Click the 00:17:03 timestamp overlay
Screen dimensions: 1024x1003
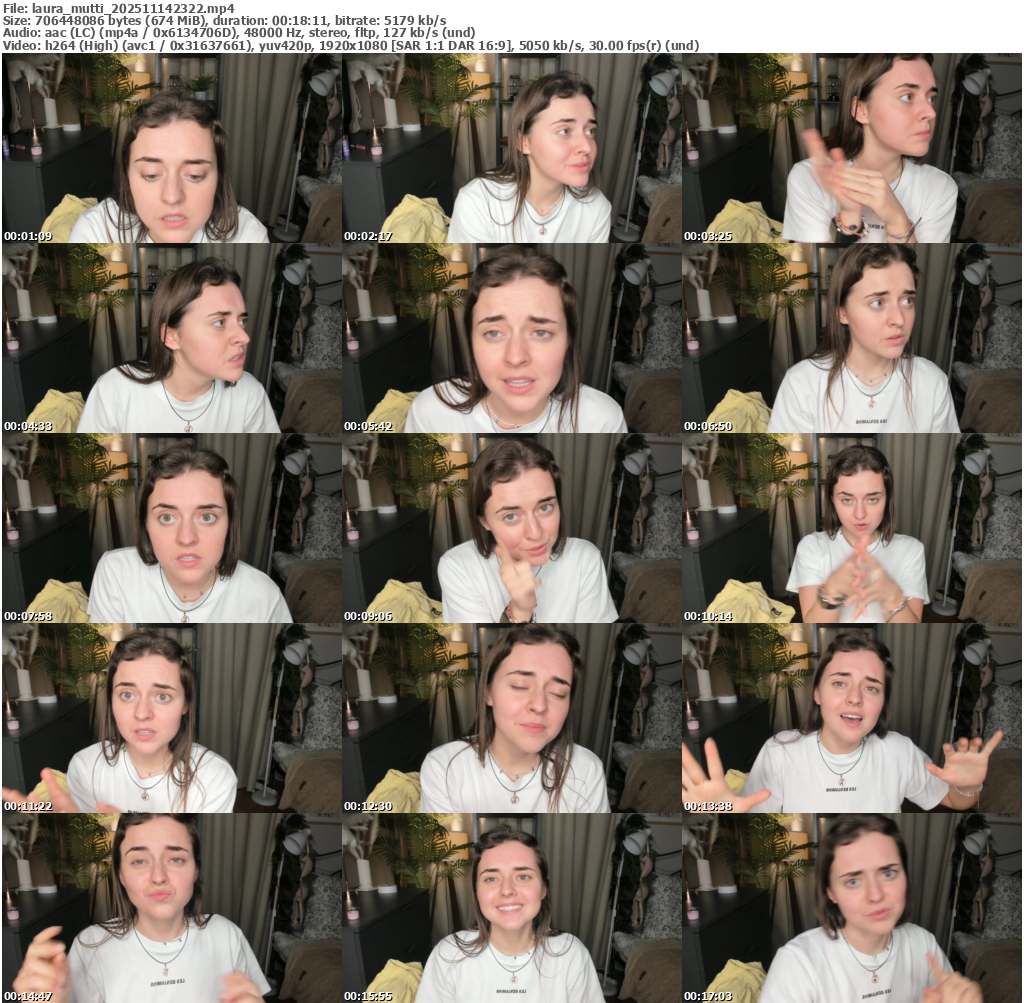(708, 996)
